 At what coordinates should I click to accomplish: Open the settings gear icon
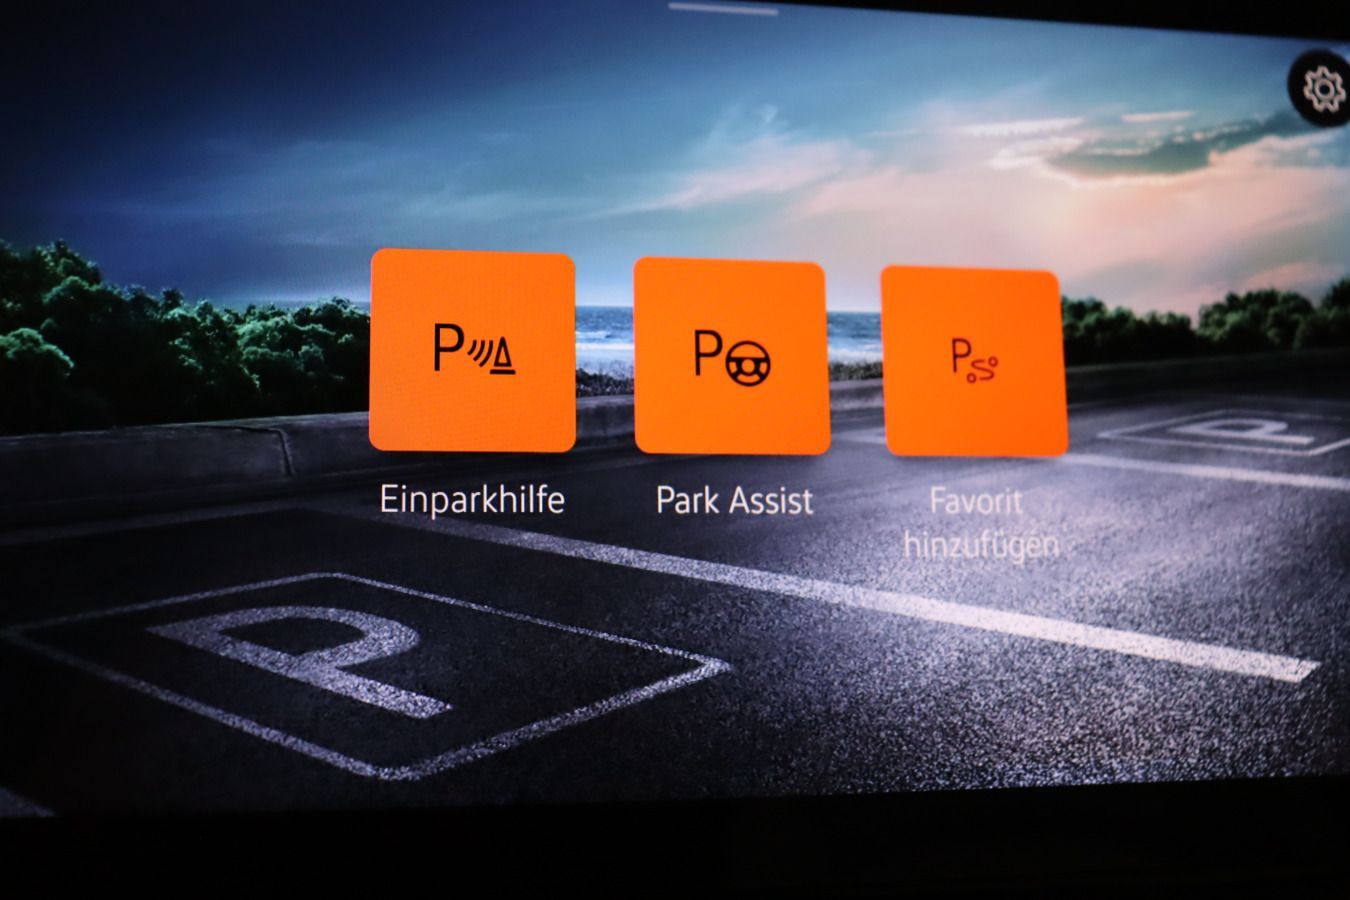coord(1325,92)
